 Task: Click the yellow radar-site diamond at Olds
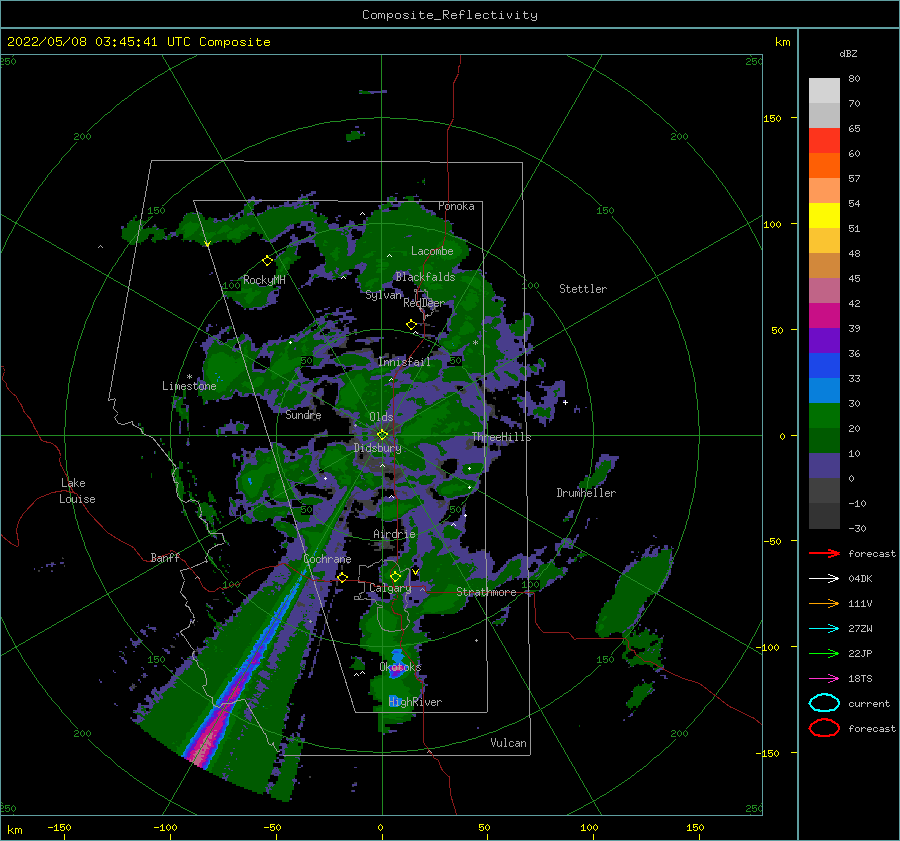point(382,435)
